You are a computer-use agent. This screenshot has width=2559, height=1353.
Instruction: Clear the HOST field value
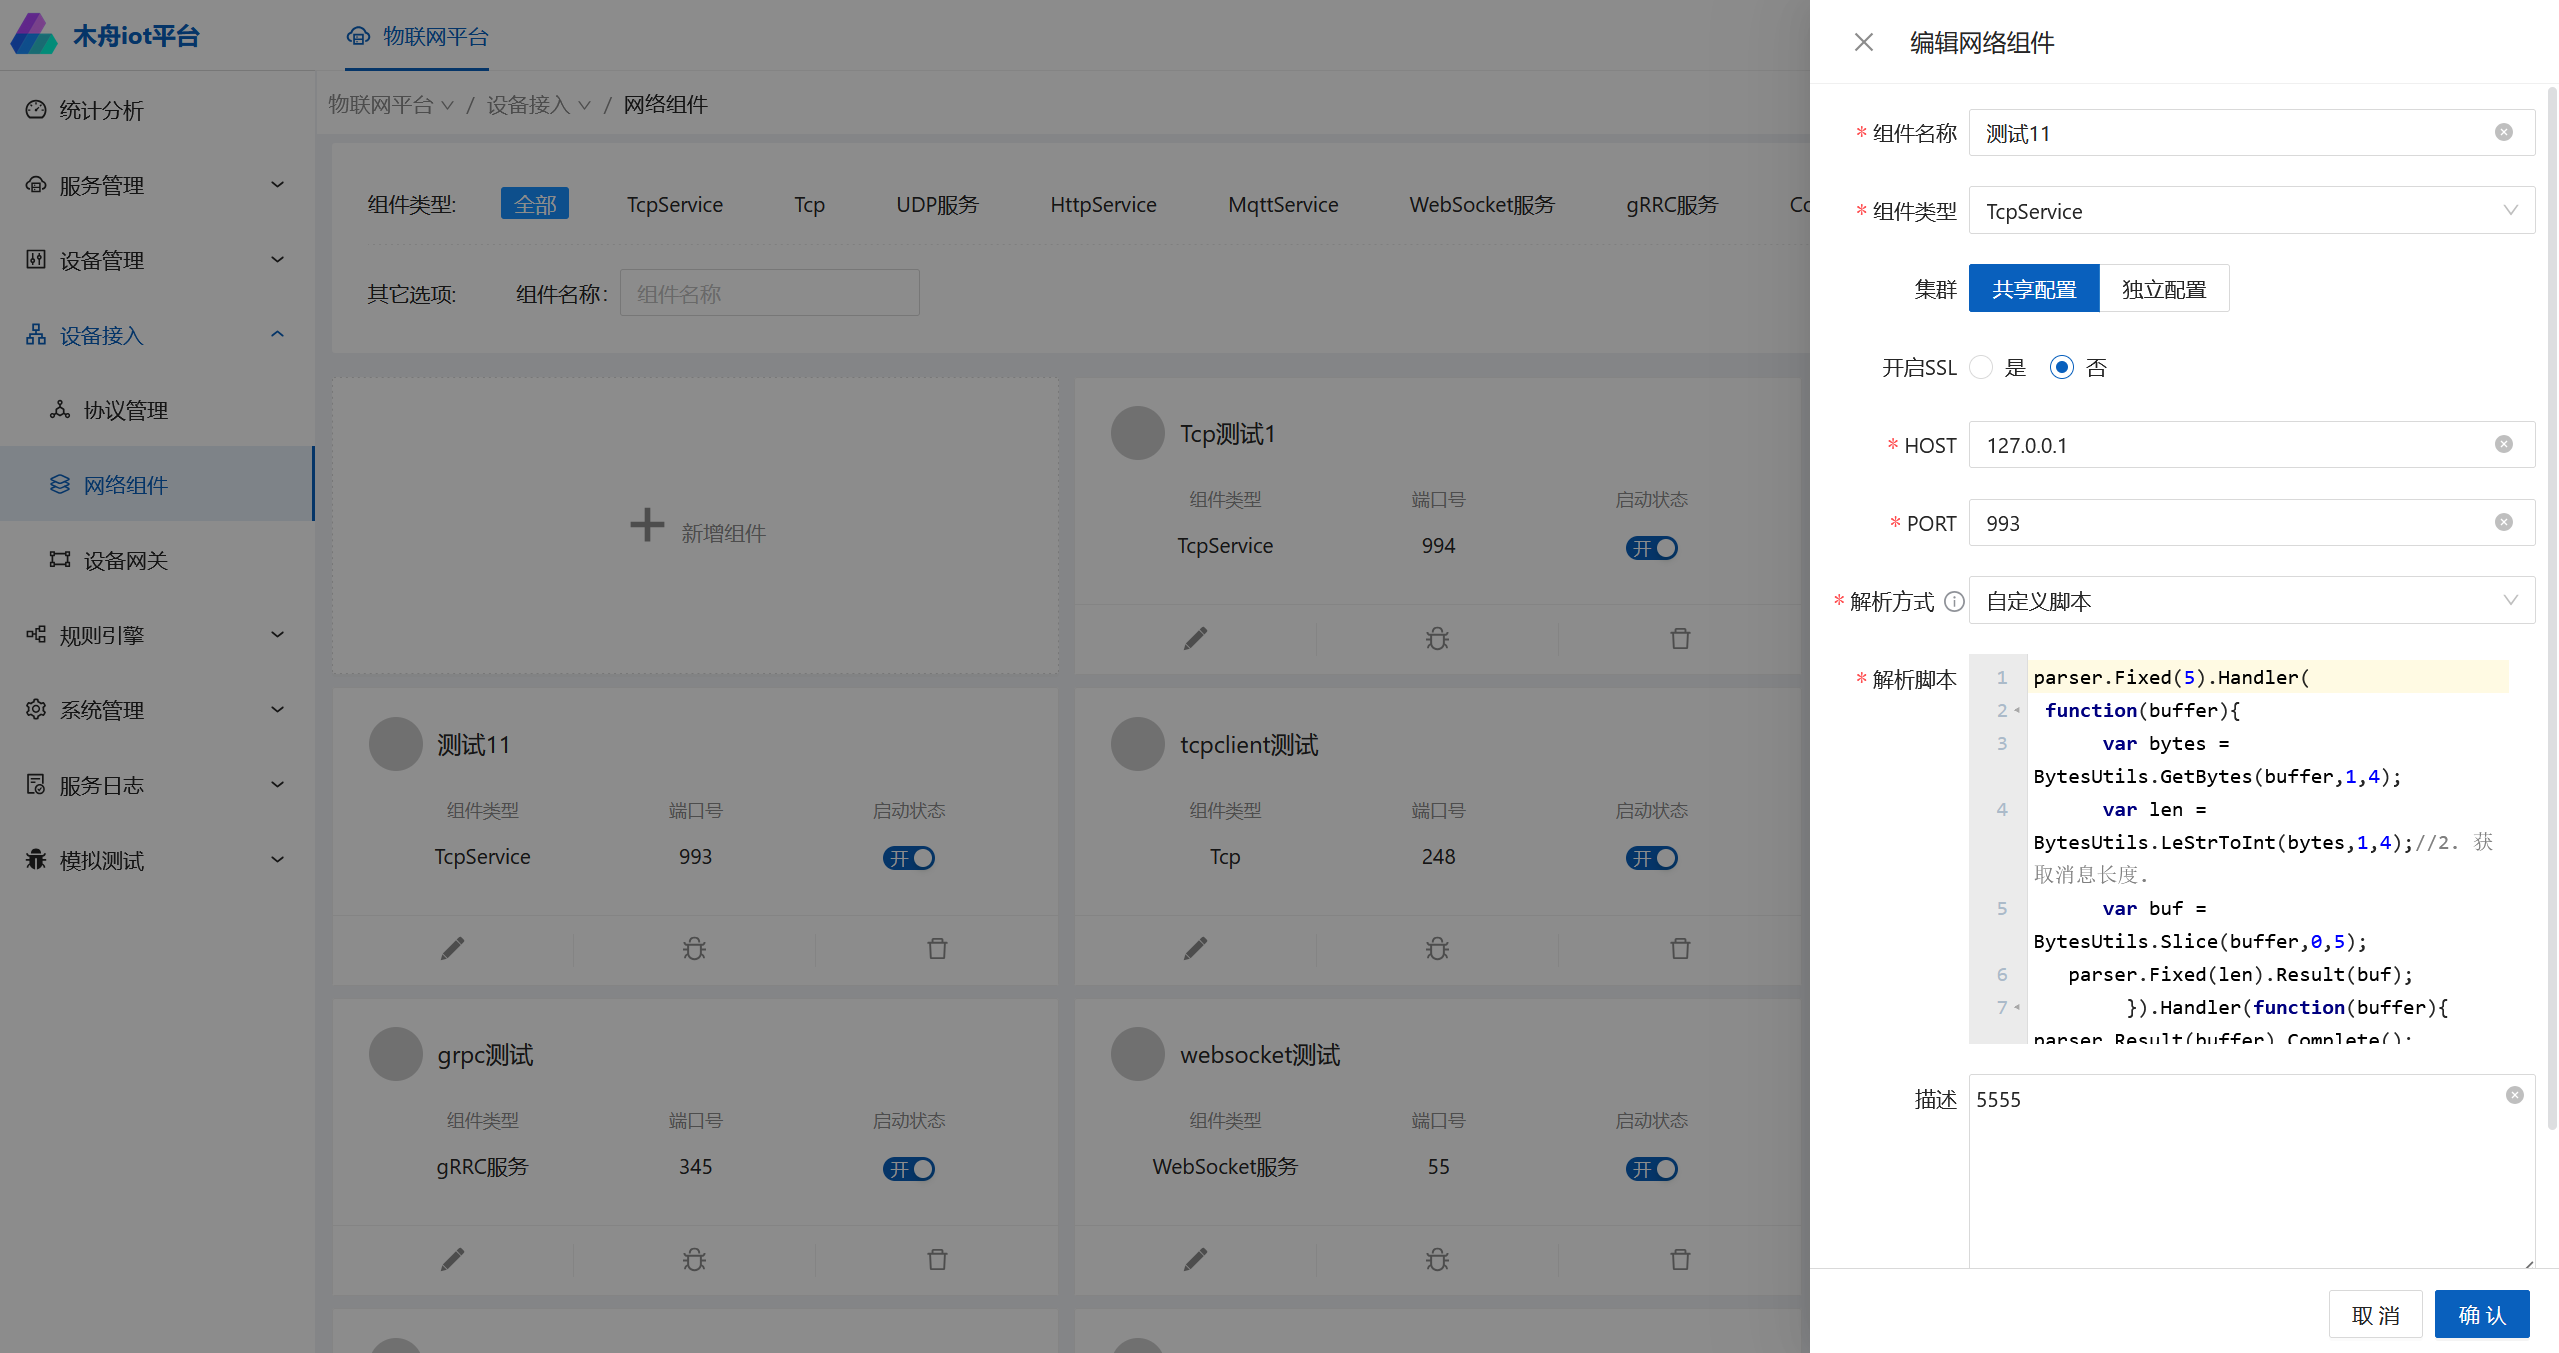(2503, 444)
